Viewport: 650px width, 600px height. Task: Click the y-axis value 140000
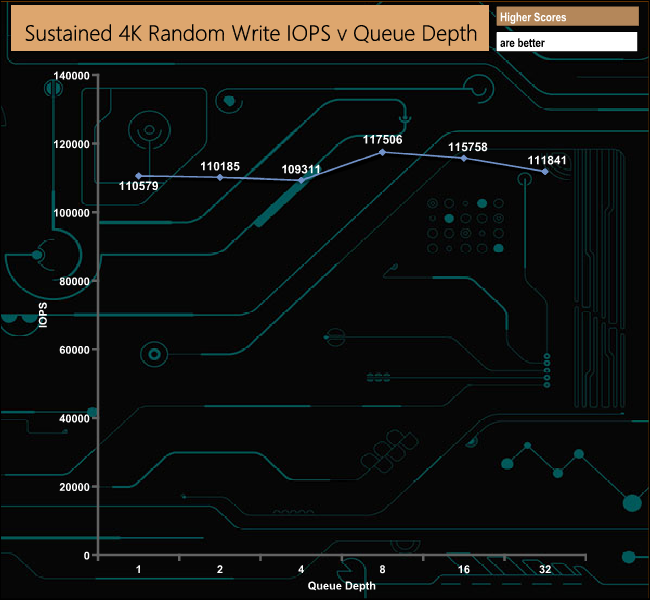[71, 76]
